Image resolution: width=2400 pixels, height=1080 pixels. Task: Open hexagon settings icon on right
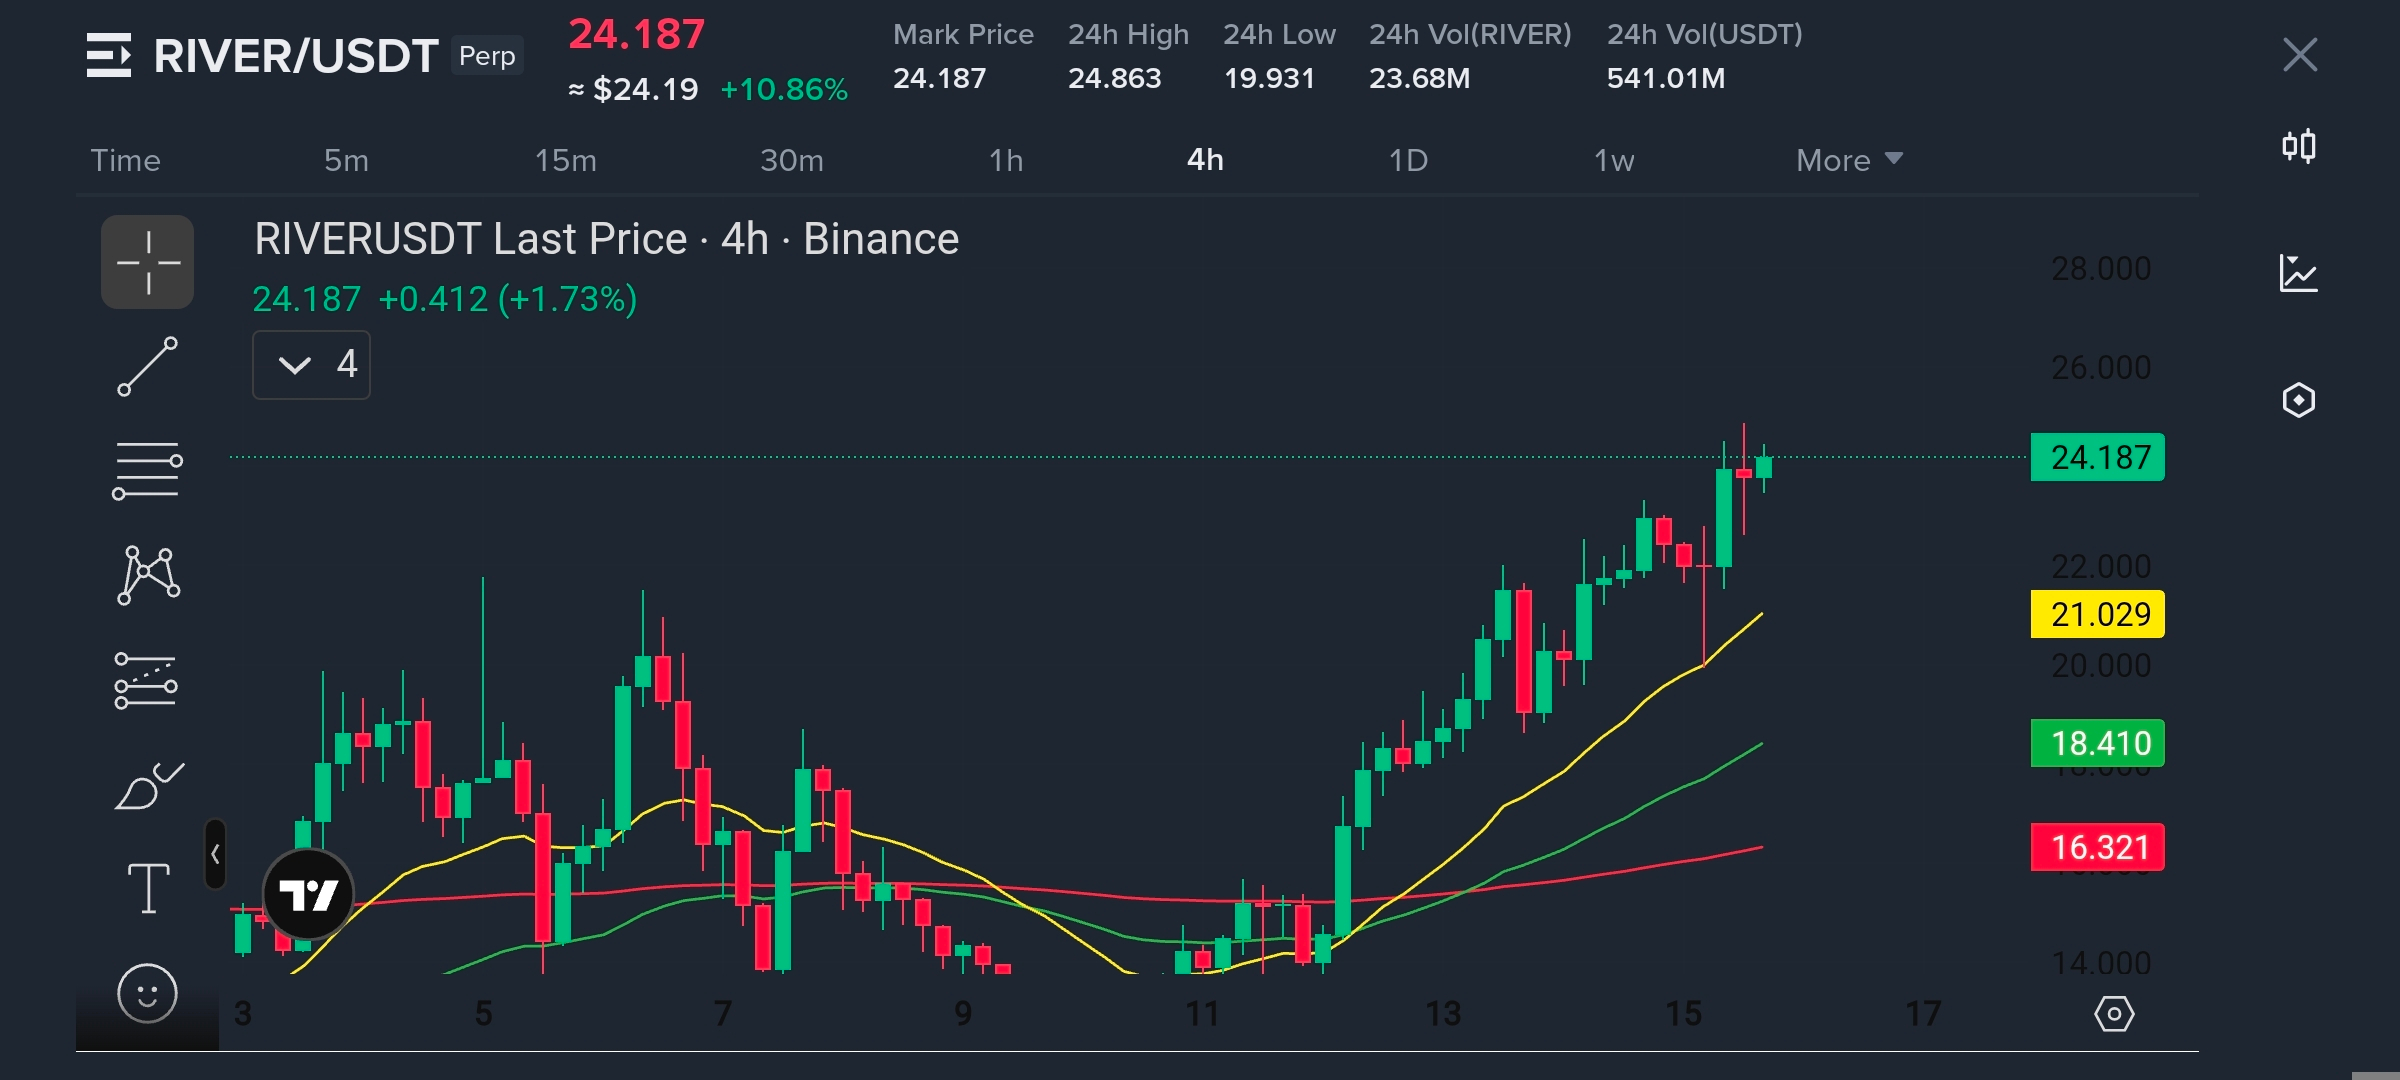pos(2298,400)
